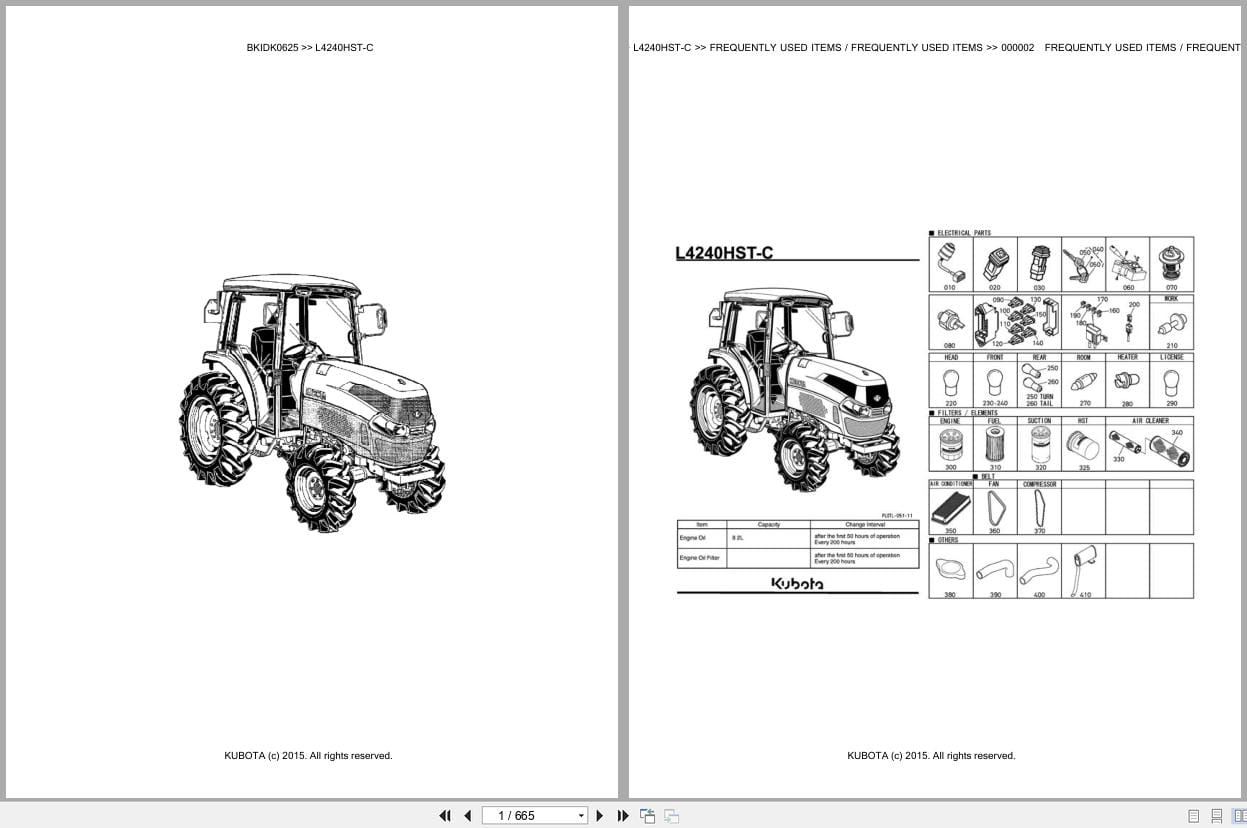Select the HST filter 325
This screenshot has width=1247, height=828.
pos(1083,445)
